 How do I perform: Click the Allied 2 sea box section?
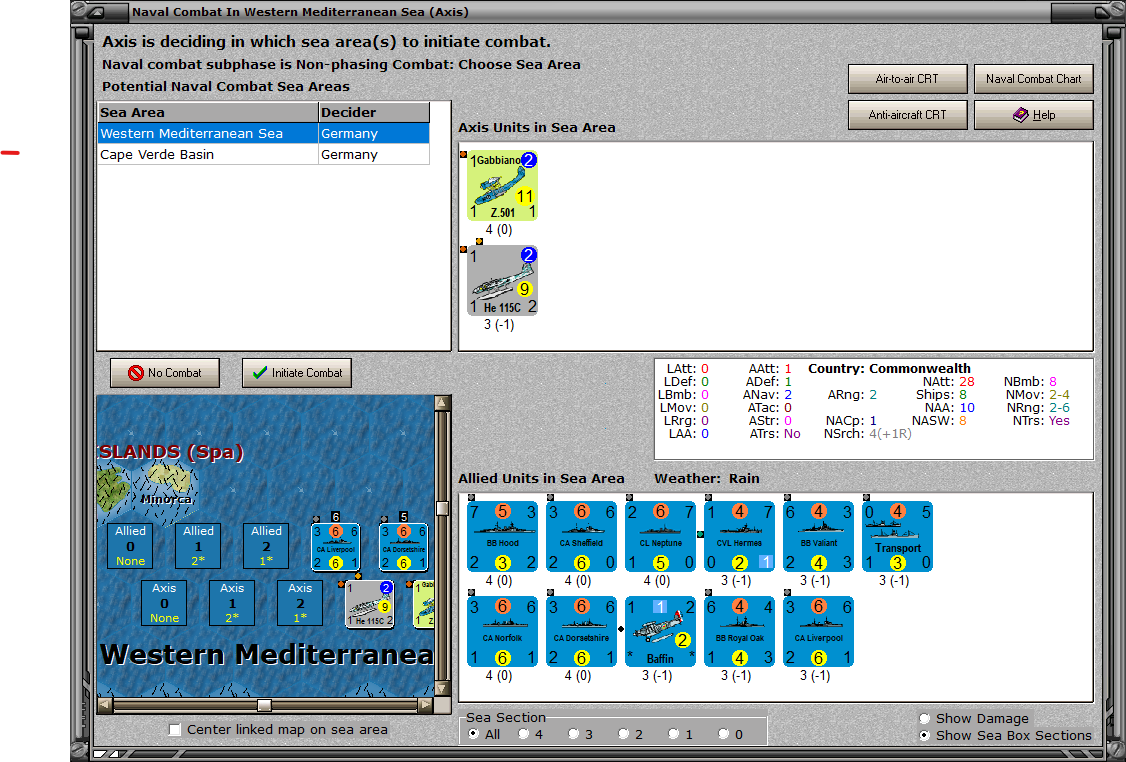[266, 546]
